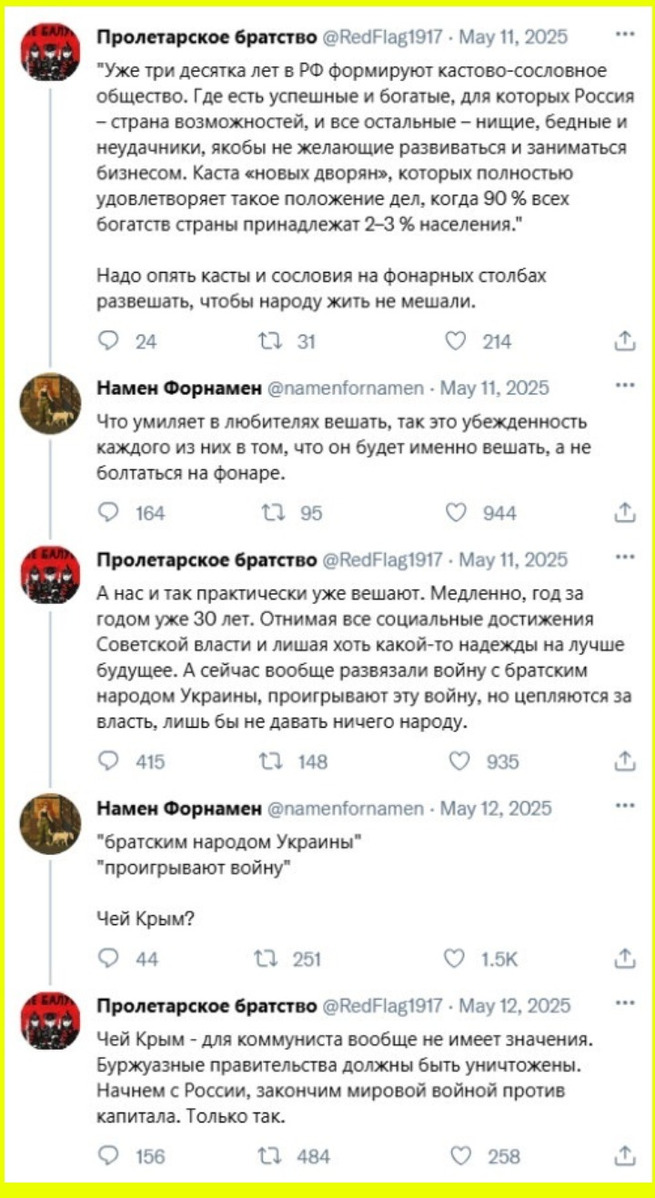This screenshot has width=655, height=1198.
Task: Open Пролетарское братство avatar on the first tweet
Action: coord(50,51)
